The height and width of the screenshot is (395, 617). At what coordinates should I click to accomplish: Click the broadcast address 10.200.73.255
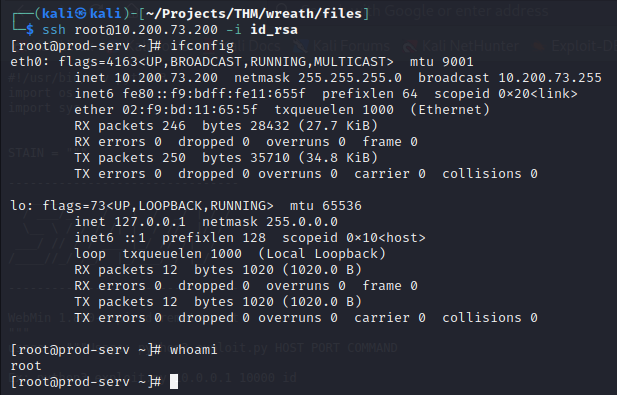tap(550, 78)
